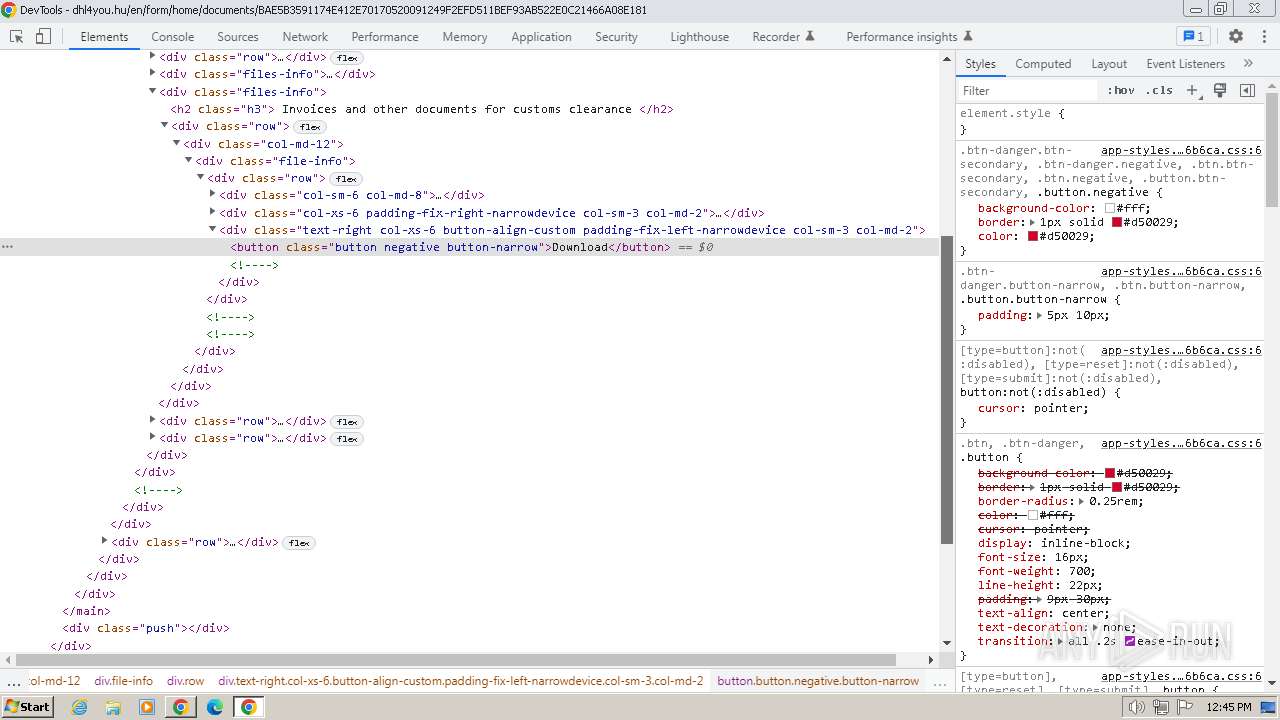Open color picker for border #d50029 swatch
1280x720 pixels.
coord(1116,222)
